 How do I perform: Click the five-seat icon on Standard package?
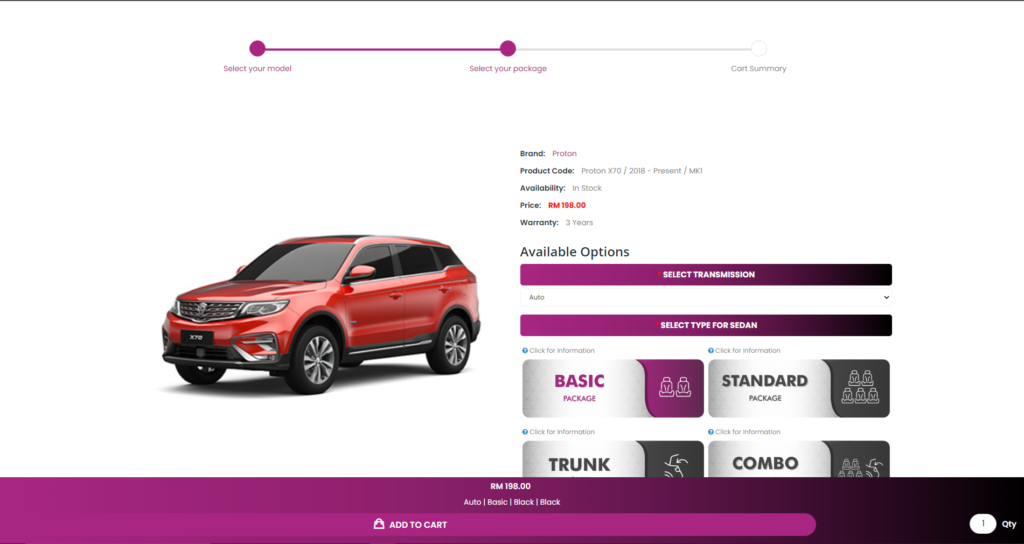(x=861, y=387)
